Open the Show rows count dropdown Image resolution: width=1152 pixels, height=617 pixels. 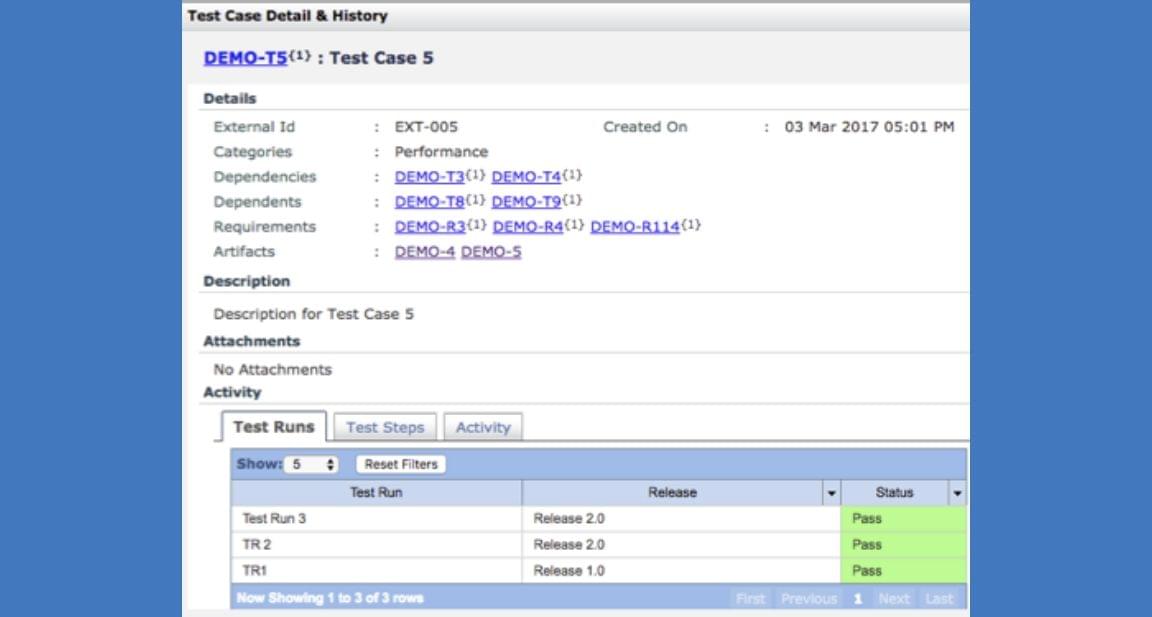311,465
